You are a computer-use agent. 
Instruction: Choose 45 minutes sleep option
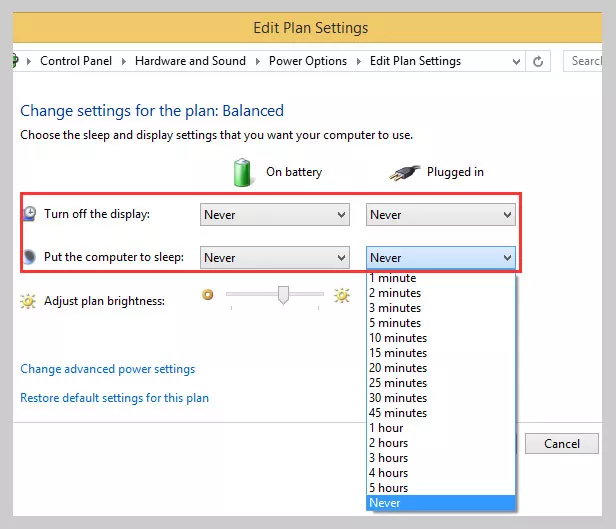pos(440,413)
